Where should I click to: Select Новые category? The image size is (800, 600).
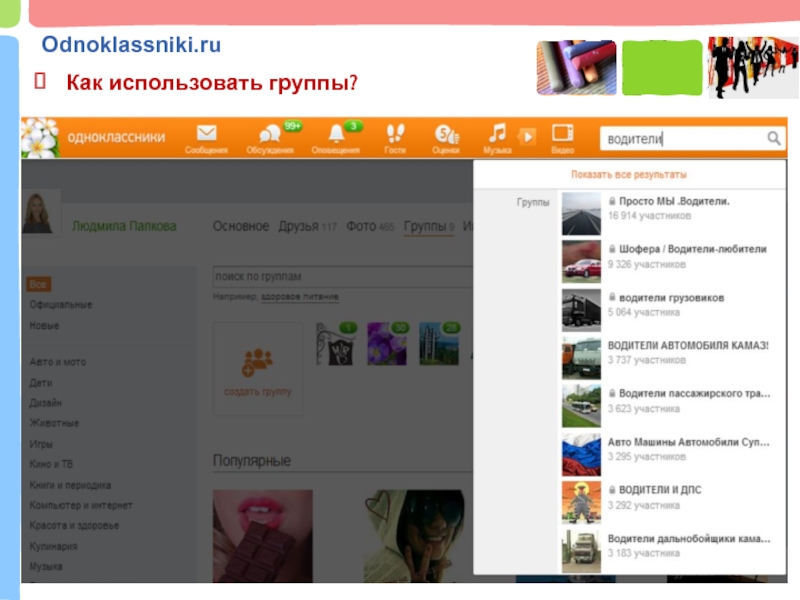point(44,326)
